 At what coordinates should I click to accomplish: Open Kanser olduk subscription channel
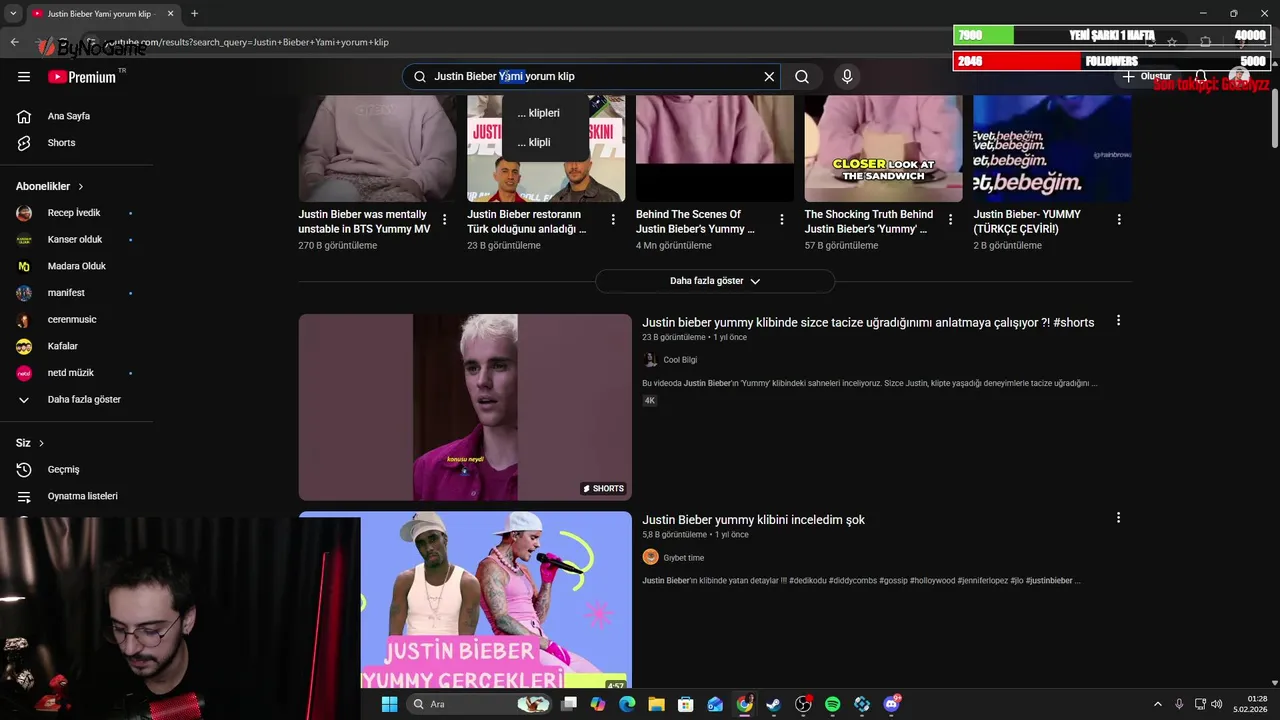click(76, 240)
